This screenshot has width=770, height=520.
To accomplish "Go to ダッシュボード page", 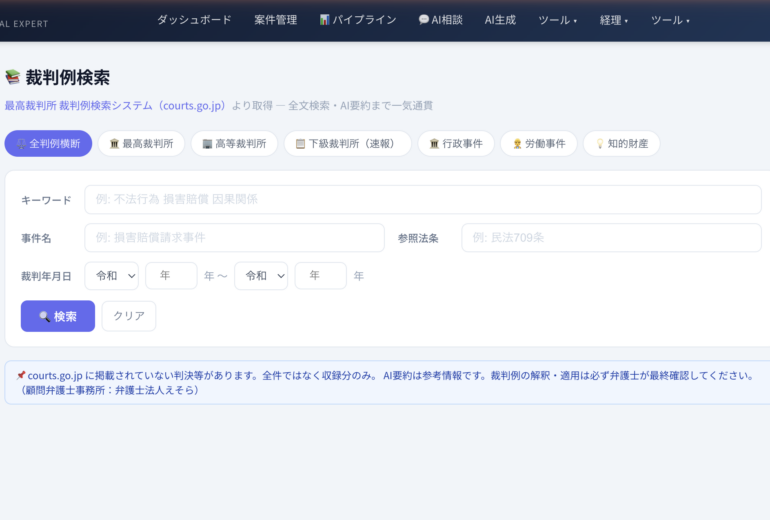I will (194, 20).
